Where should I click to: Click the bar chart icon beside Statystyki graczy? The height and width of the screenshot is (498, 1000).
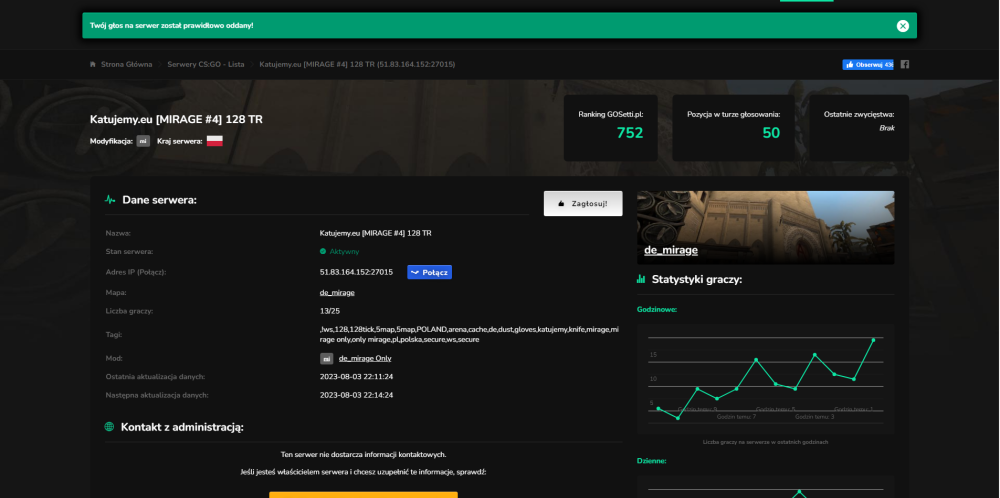641,279
